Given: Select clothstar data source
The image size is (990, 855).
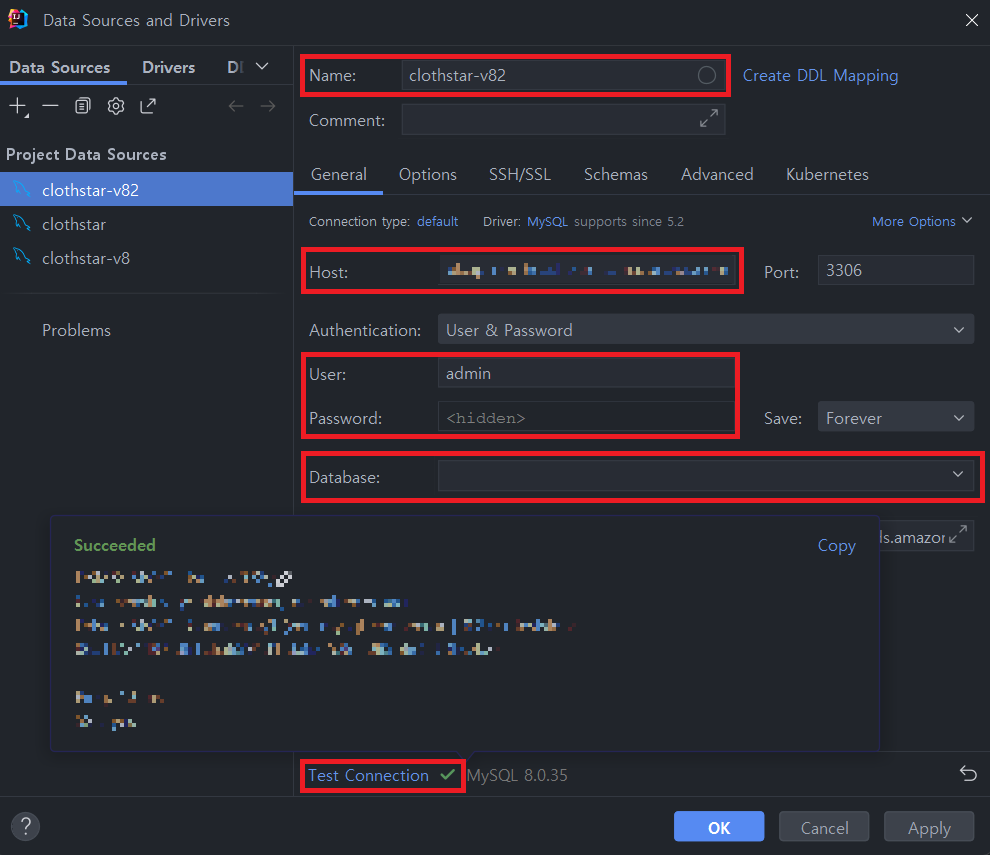Looking at the screenshot, I should 146,224.
